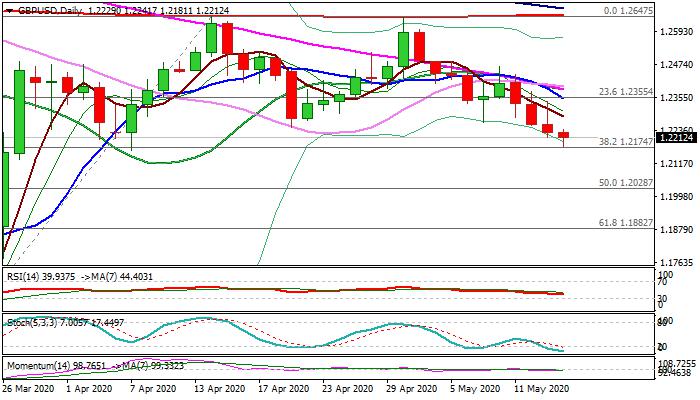Click the tall green candle near 13 Apr 2020
This screenshot has width=700, height=400.
[x=211, y=38]
